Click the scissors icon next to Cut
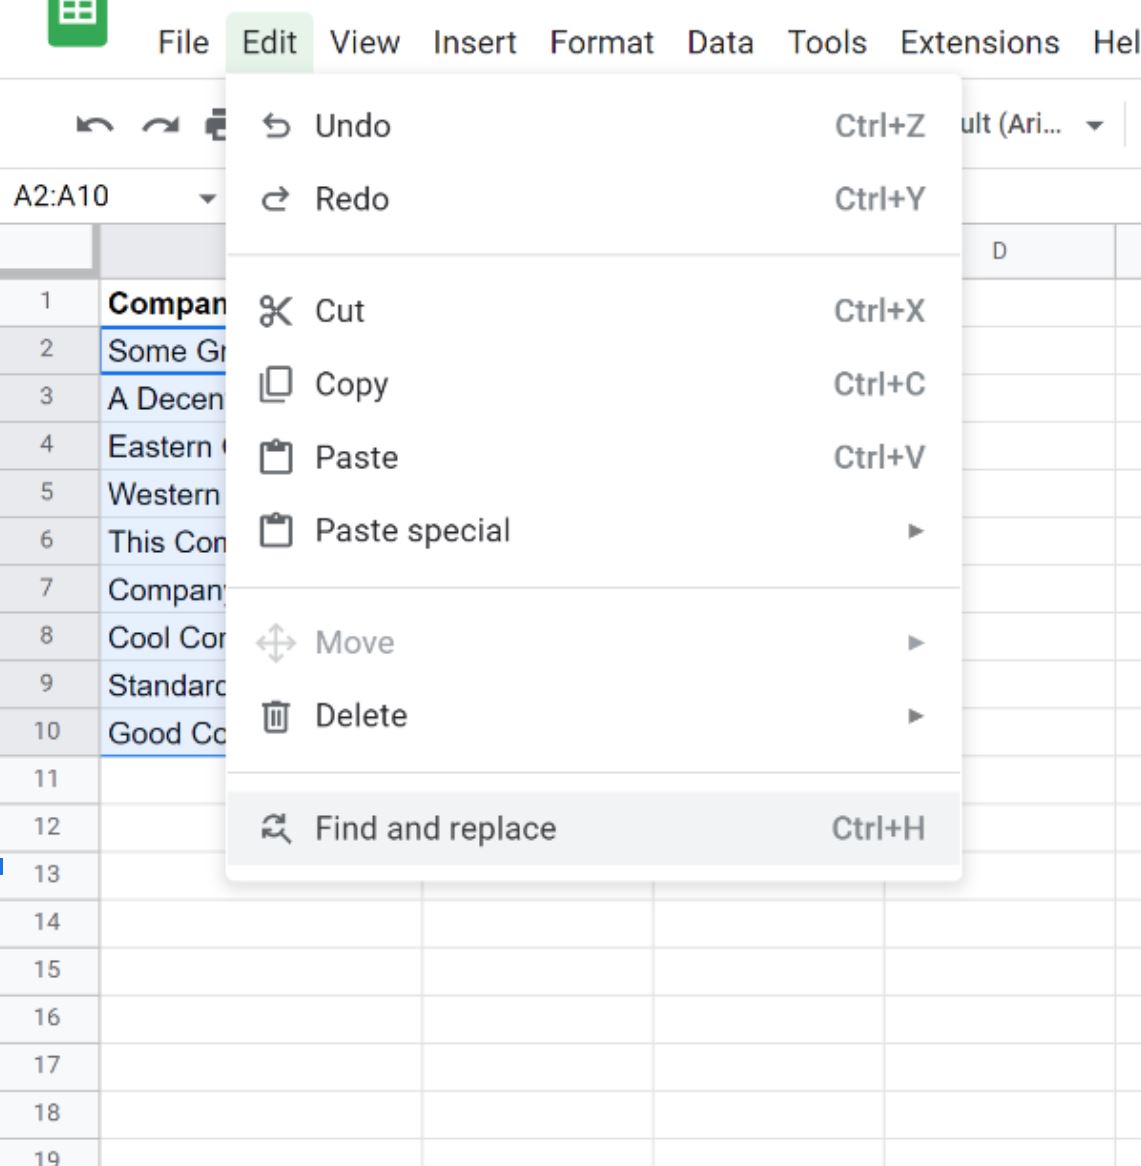Image resolution: width=1141 pixels, height=1166 pixels. (x=276, y=311)
